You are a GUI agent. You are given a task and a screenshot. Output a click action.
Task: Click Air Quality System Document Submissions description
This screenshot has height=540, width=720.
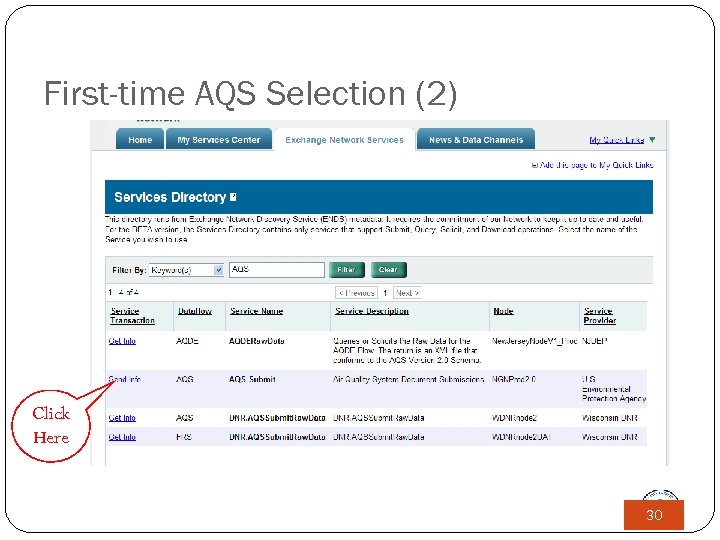408,379
